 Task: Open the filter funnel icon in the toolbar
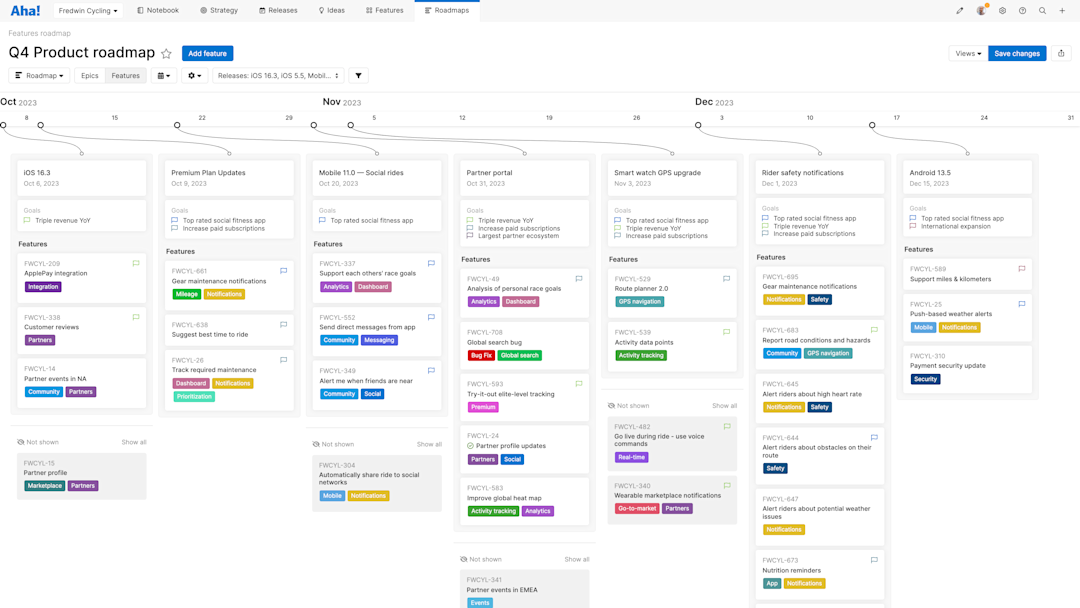358,75
